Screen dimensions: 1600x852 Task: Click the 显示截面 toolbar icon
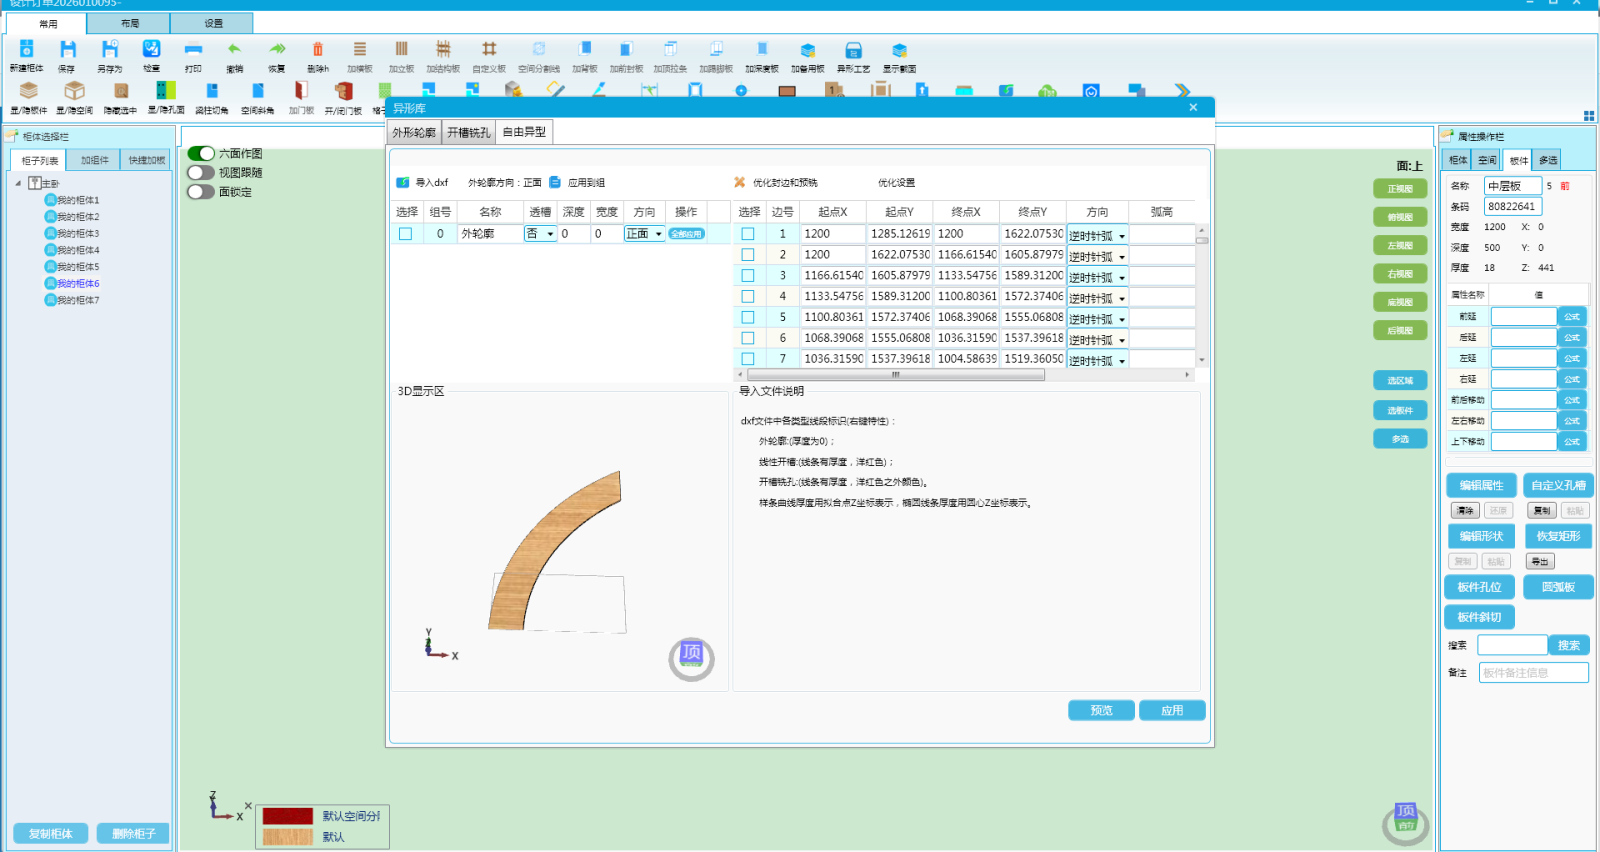pyautogui.click(x=899, y=50)
